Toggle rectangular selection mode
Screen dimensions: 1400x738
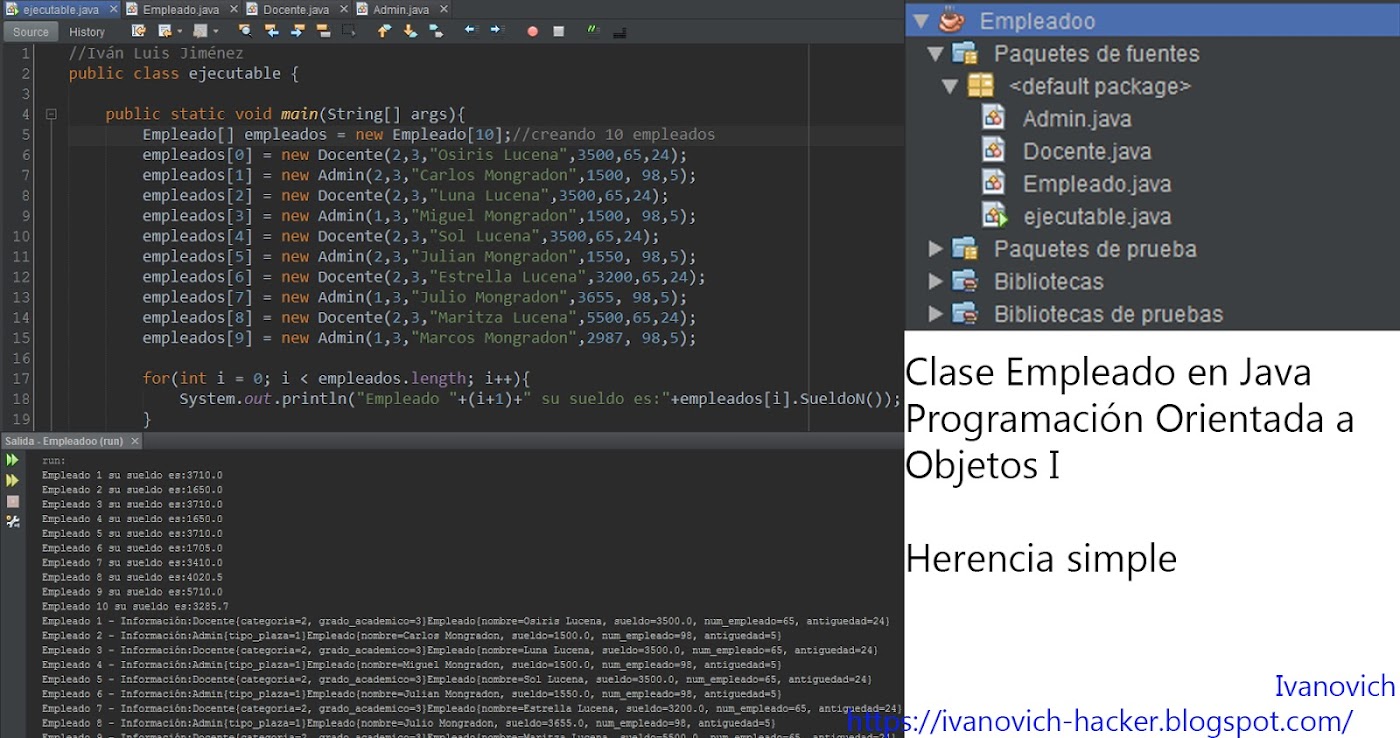pos(347,31)
